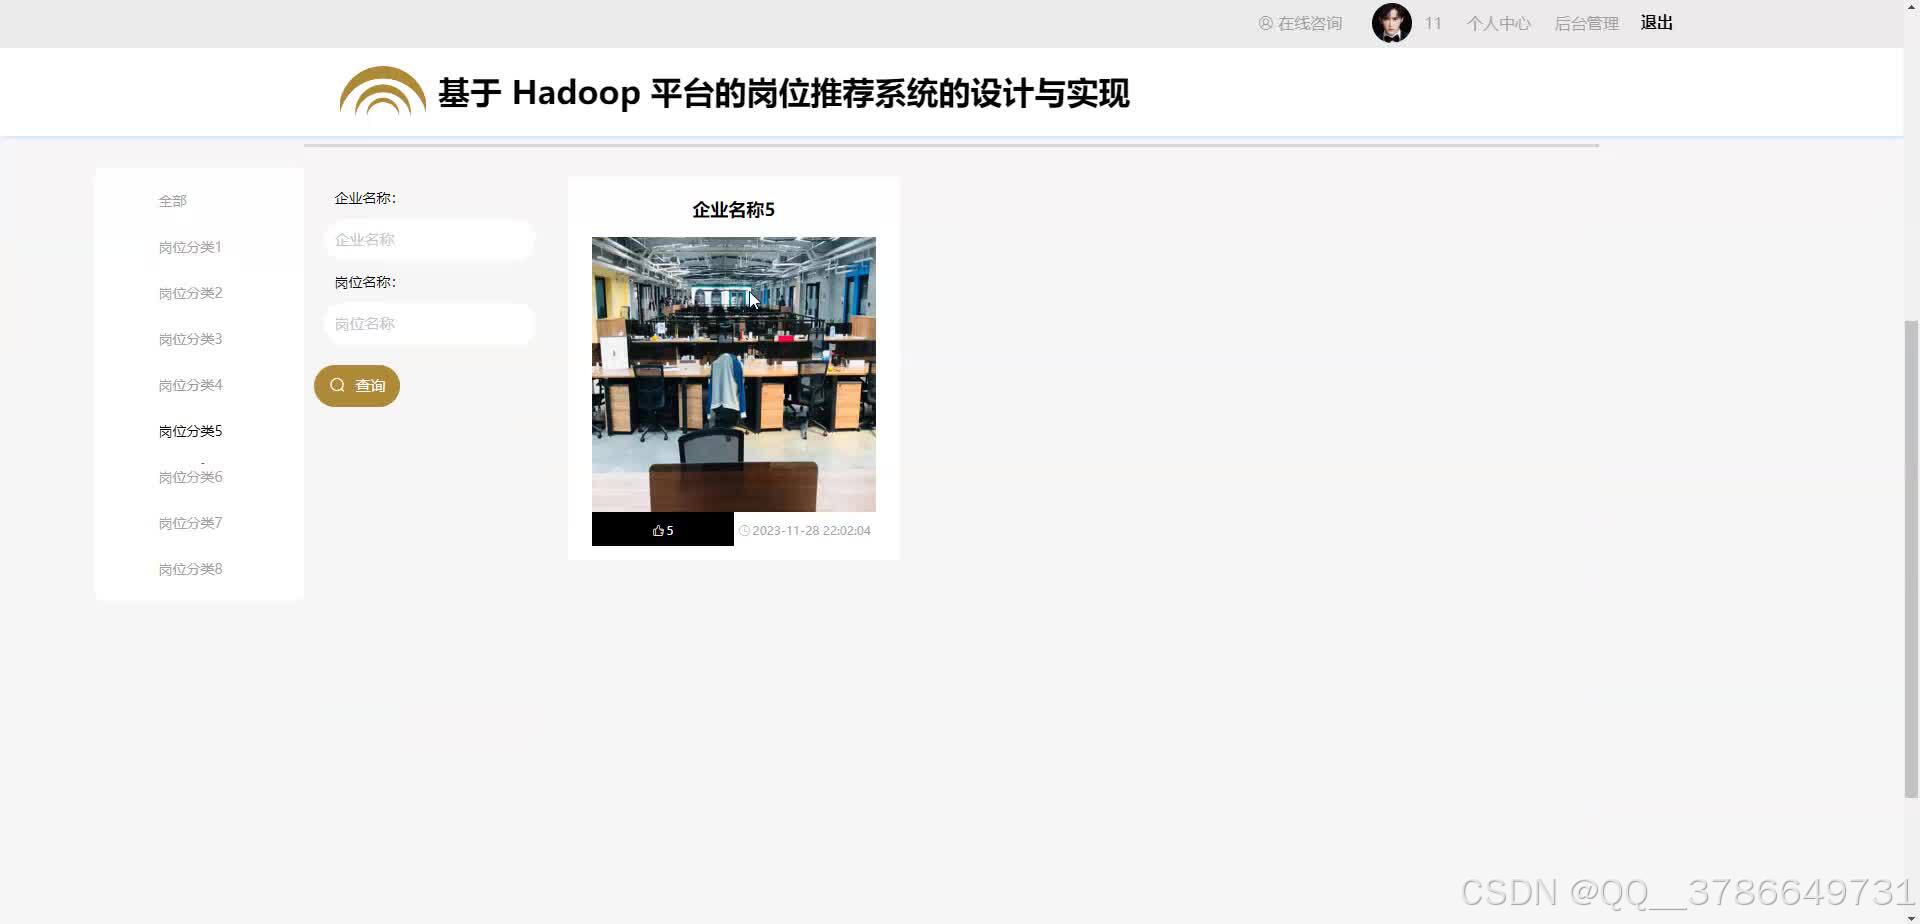Image resolution: width=1920 pixels, height=924 pixels.
Task: Focus the 企业名称 input field
Action: click(430, 240)
